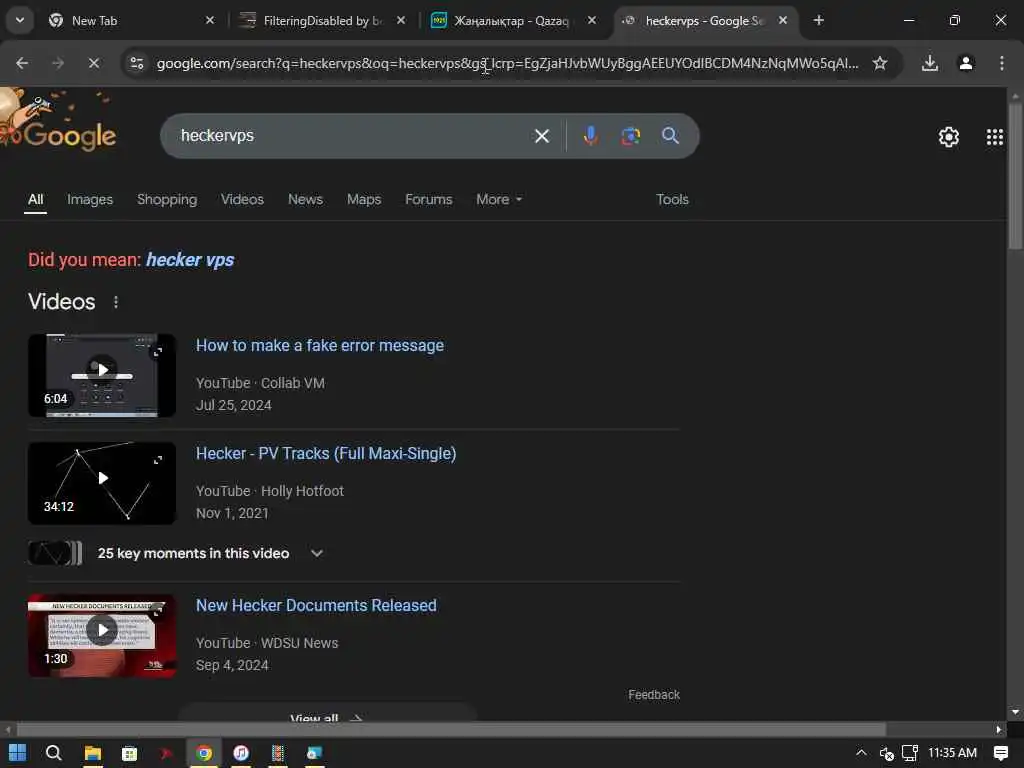Play the 34:12 video thumbnail

(x=102, y=483)
